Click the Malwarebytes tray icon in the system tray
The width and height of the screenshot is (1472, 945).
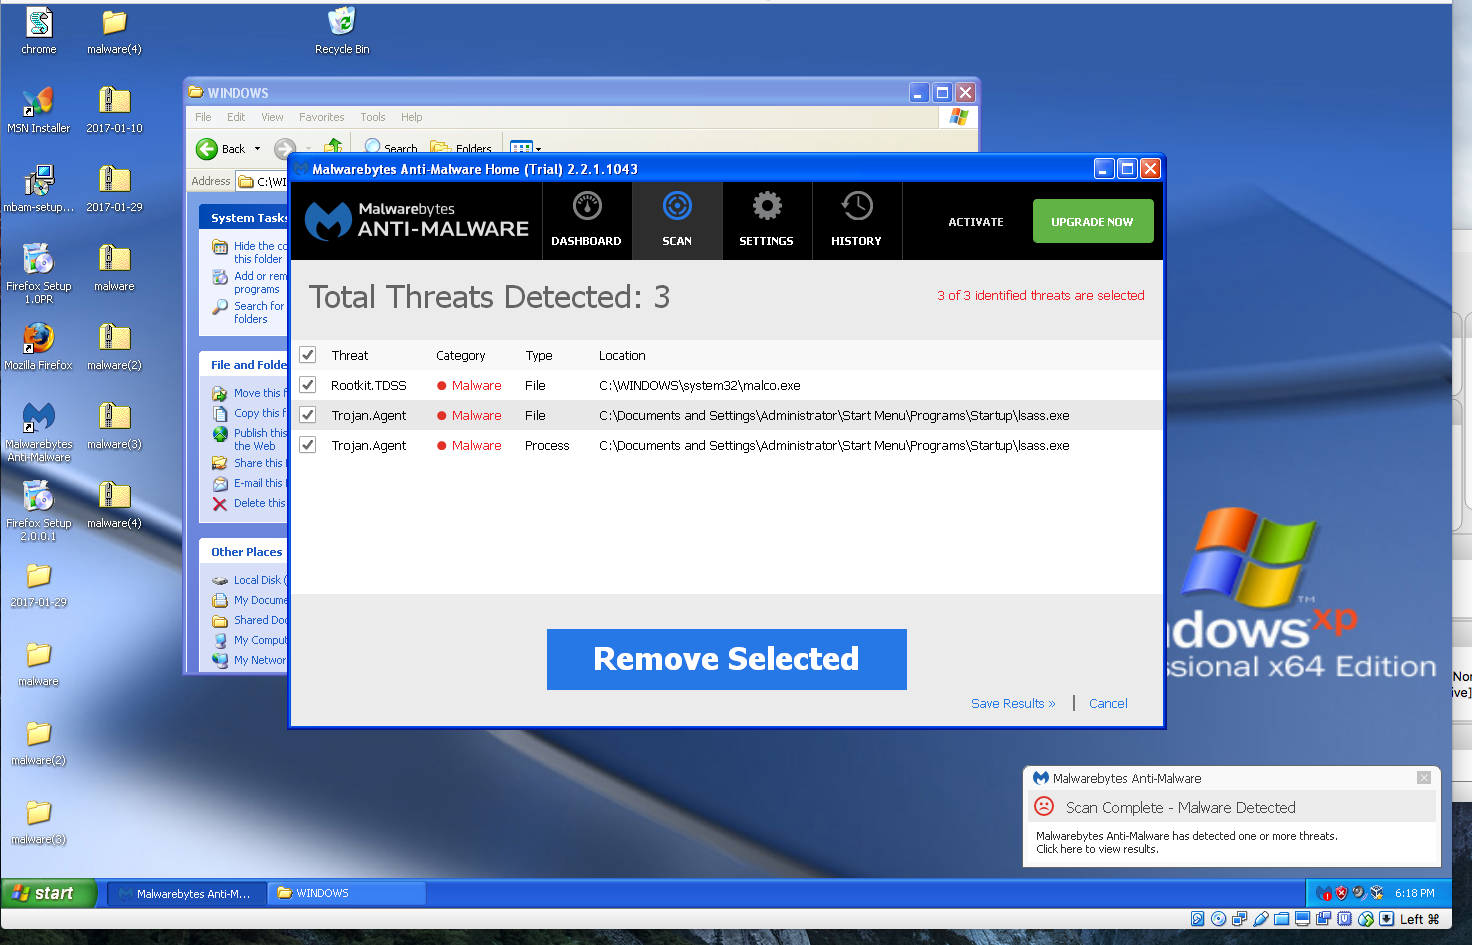(x=1324, y=893)
